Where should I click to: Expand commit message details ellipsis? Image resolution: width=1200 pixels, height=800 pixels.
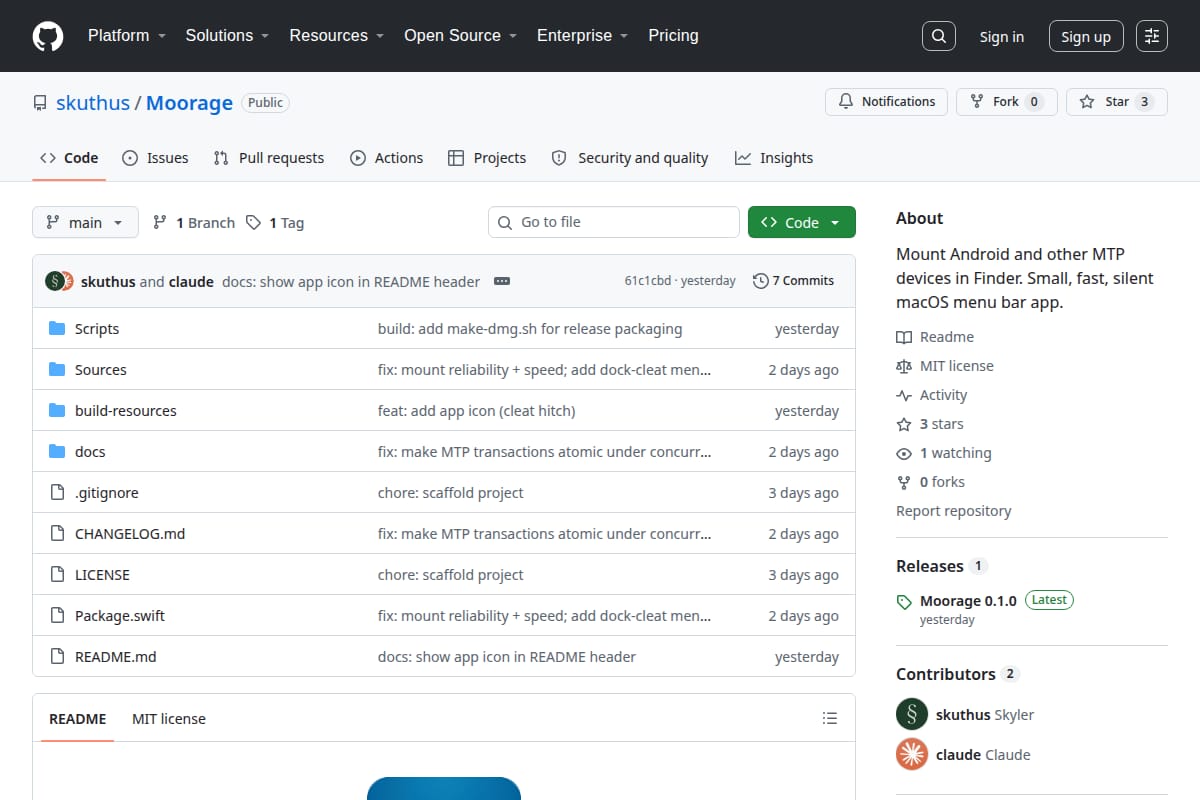click(502, 281)
